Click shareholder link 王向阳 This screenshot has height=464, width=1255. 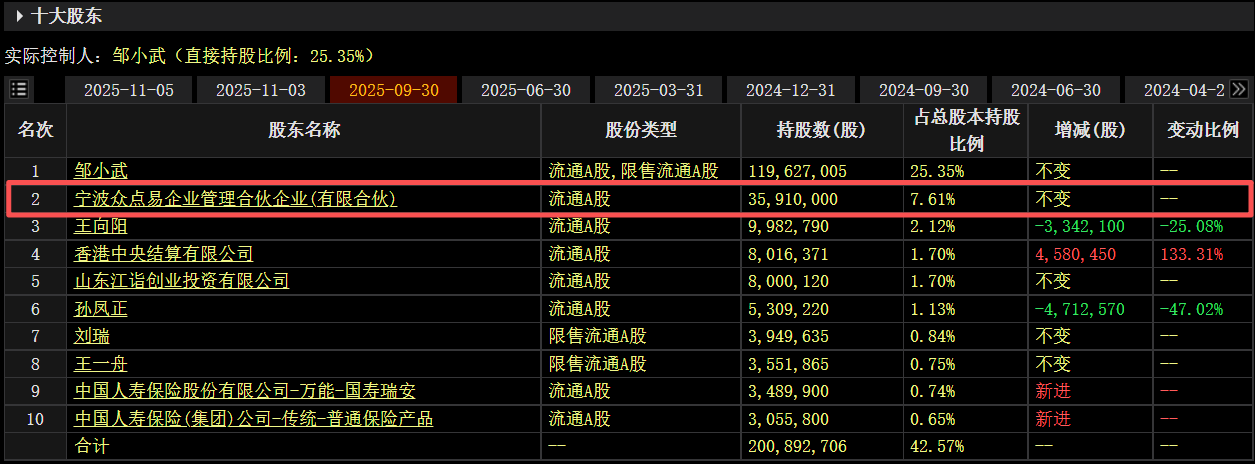click(101, 226)
